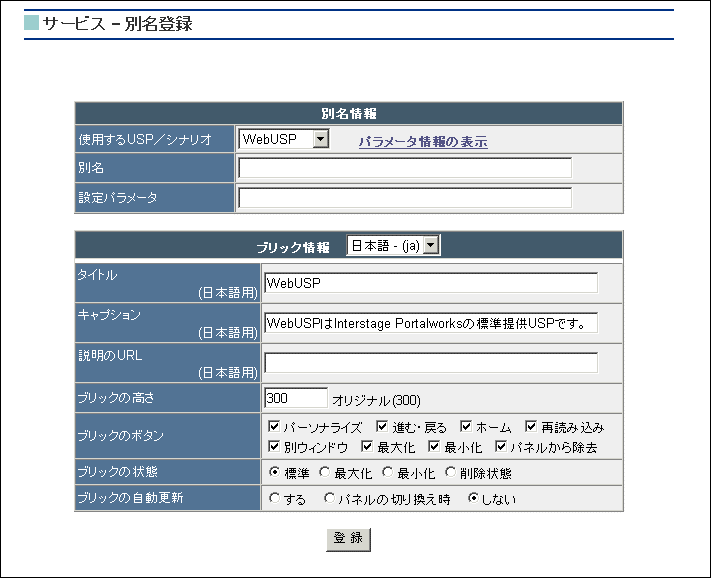Click the 別名情報 section header
Viewport: 711px width, 578px height.
coord(349,113)
